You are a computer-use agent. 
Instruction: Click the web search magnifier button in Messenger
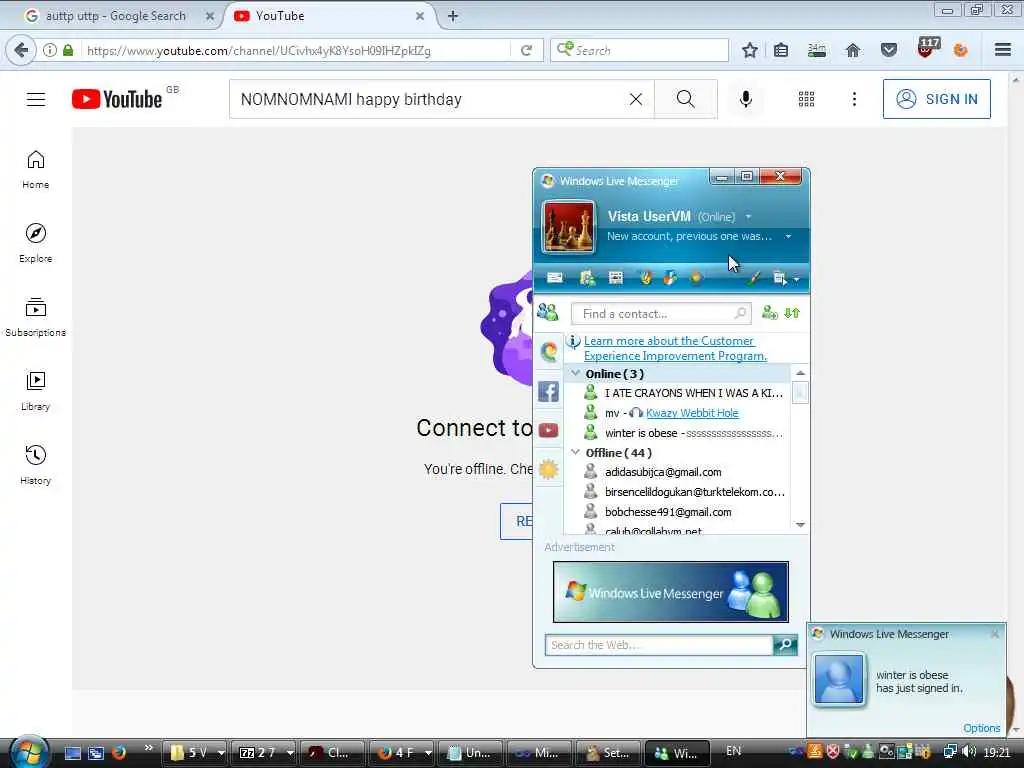785,645
